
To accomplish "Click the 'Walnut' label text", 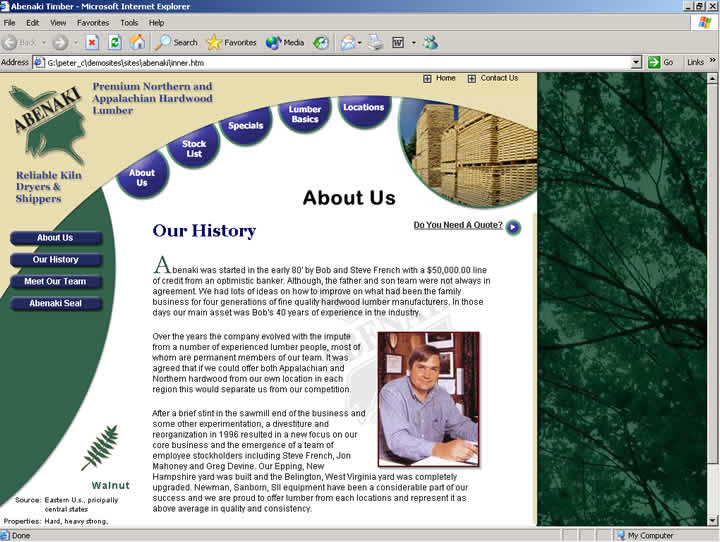I will click(x=111, y=486).
